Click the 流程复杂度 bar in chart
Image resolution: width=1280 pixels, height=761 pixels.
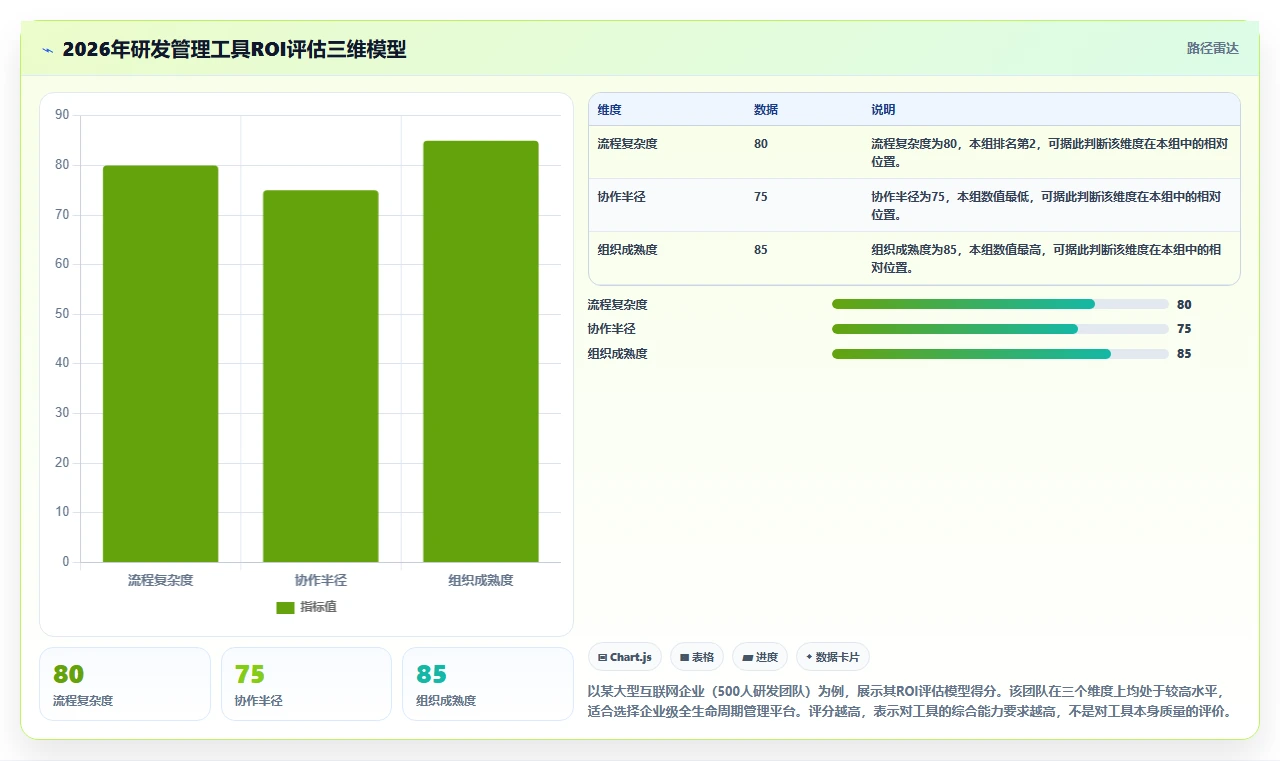tap(160, 364)
